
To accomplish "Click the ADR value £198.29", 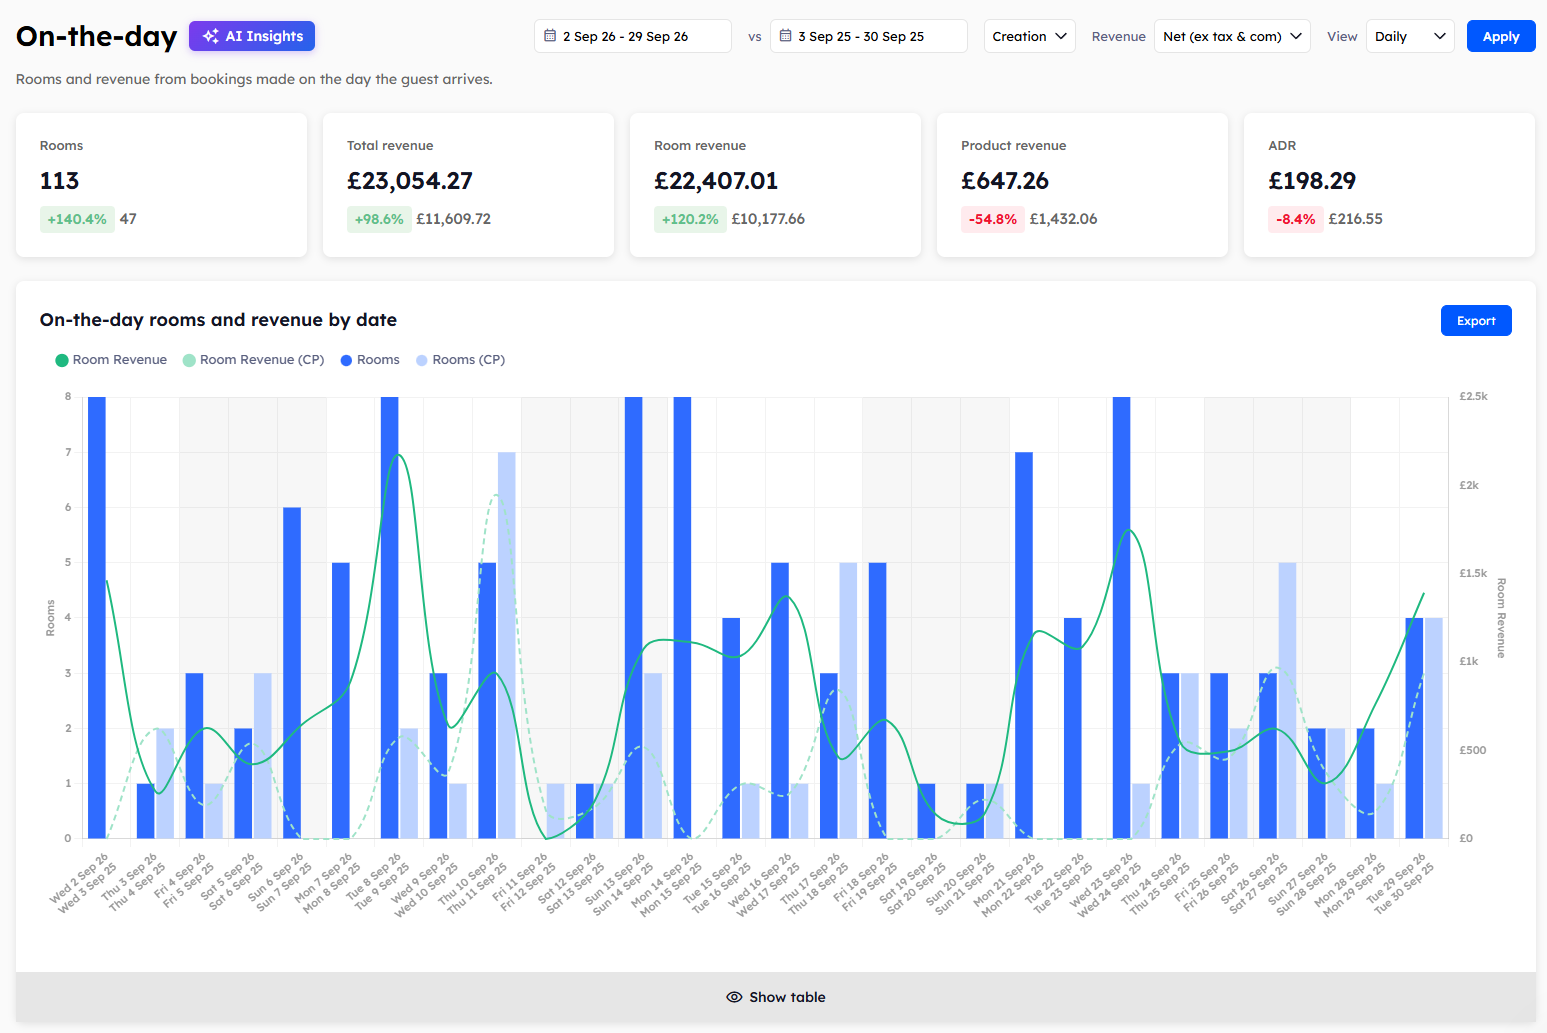I will pos(1312,181).
